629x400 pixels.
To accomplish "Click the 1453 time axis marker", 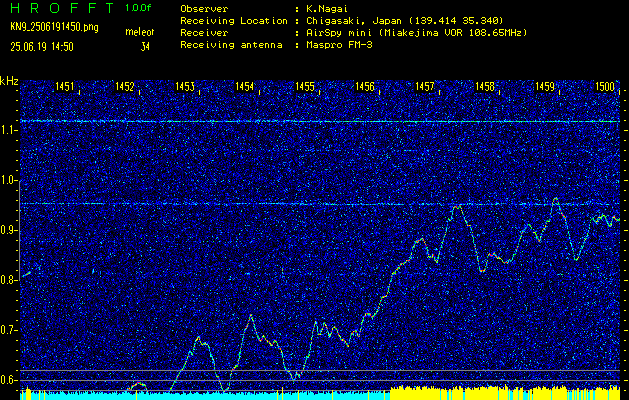I will [x=185, y=86].
